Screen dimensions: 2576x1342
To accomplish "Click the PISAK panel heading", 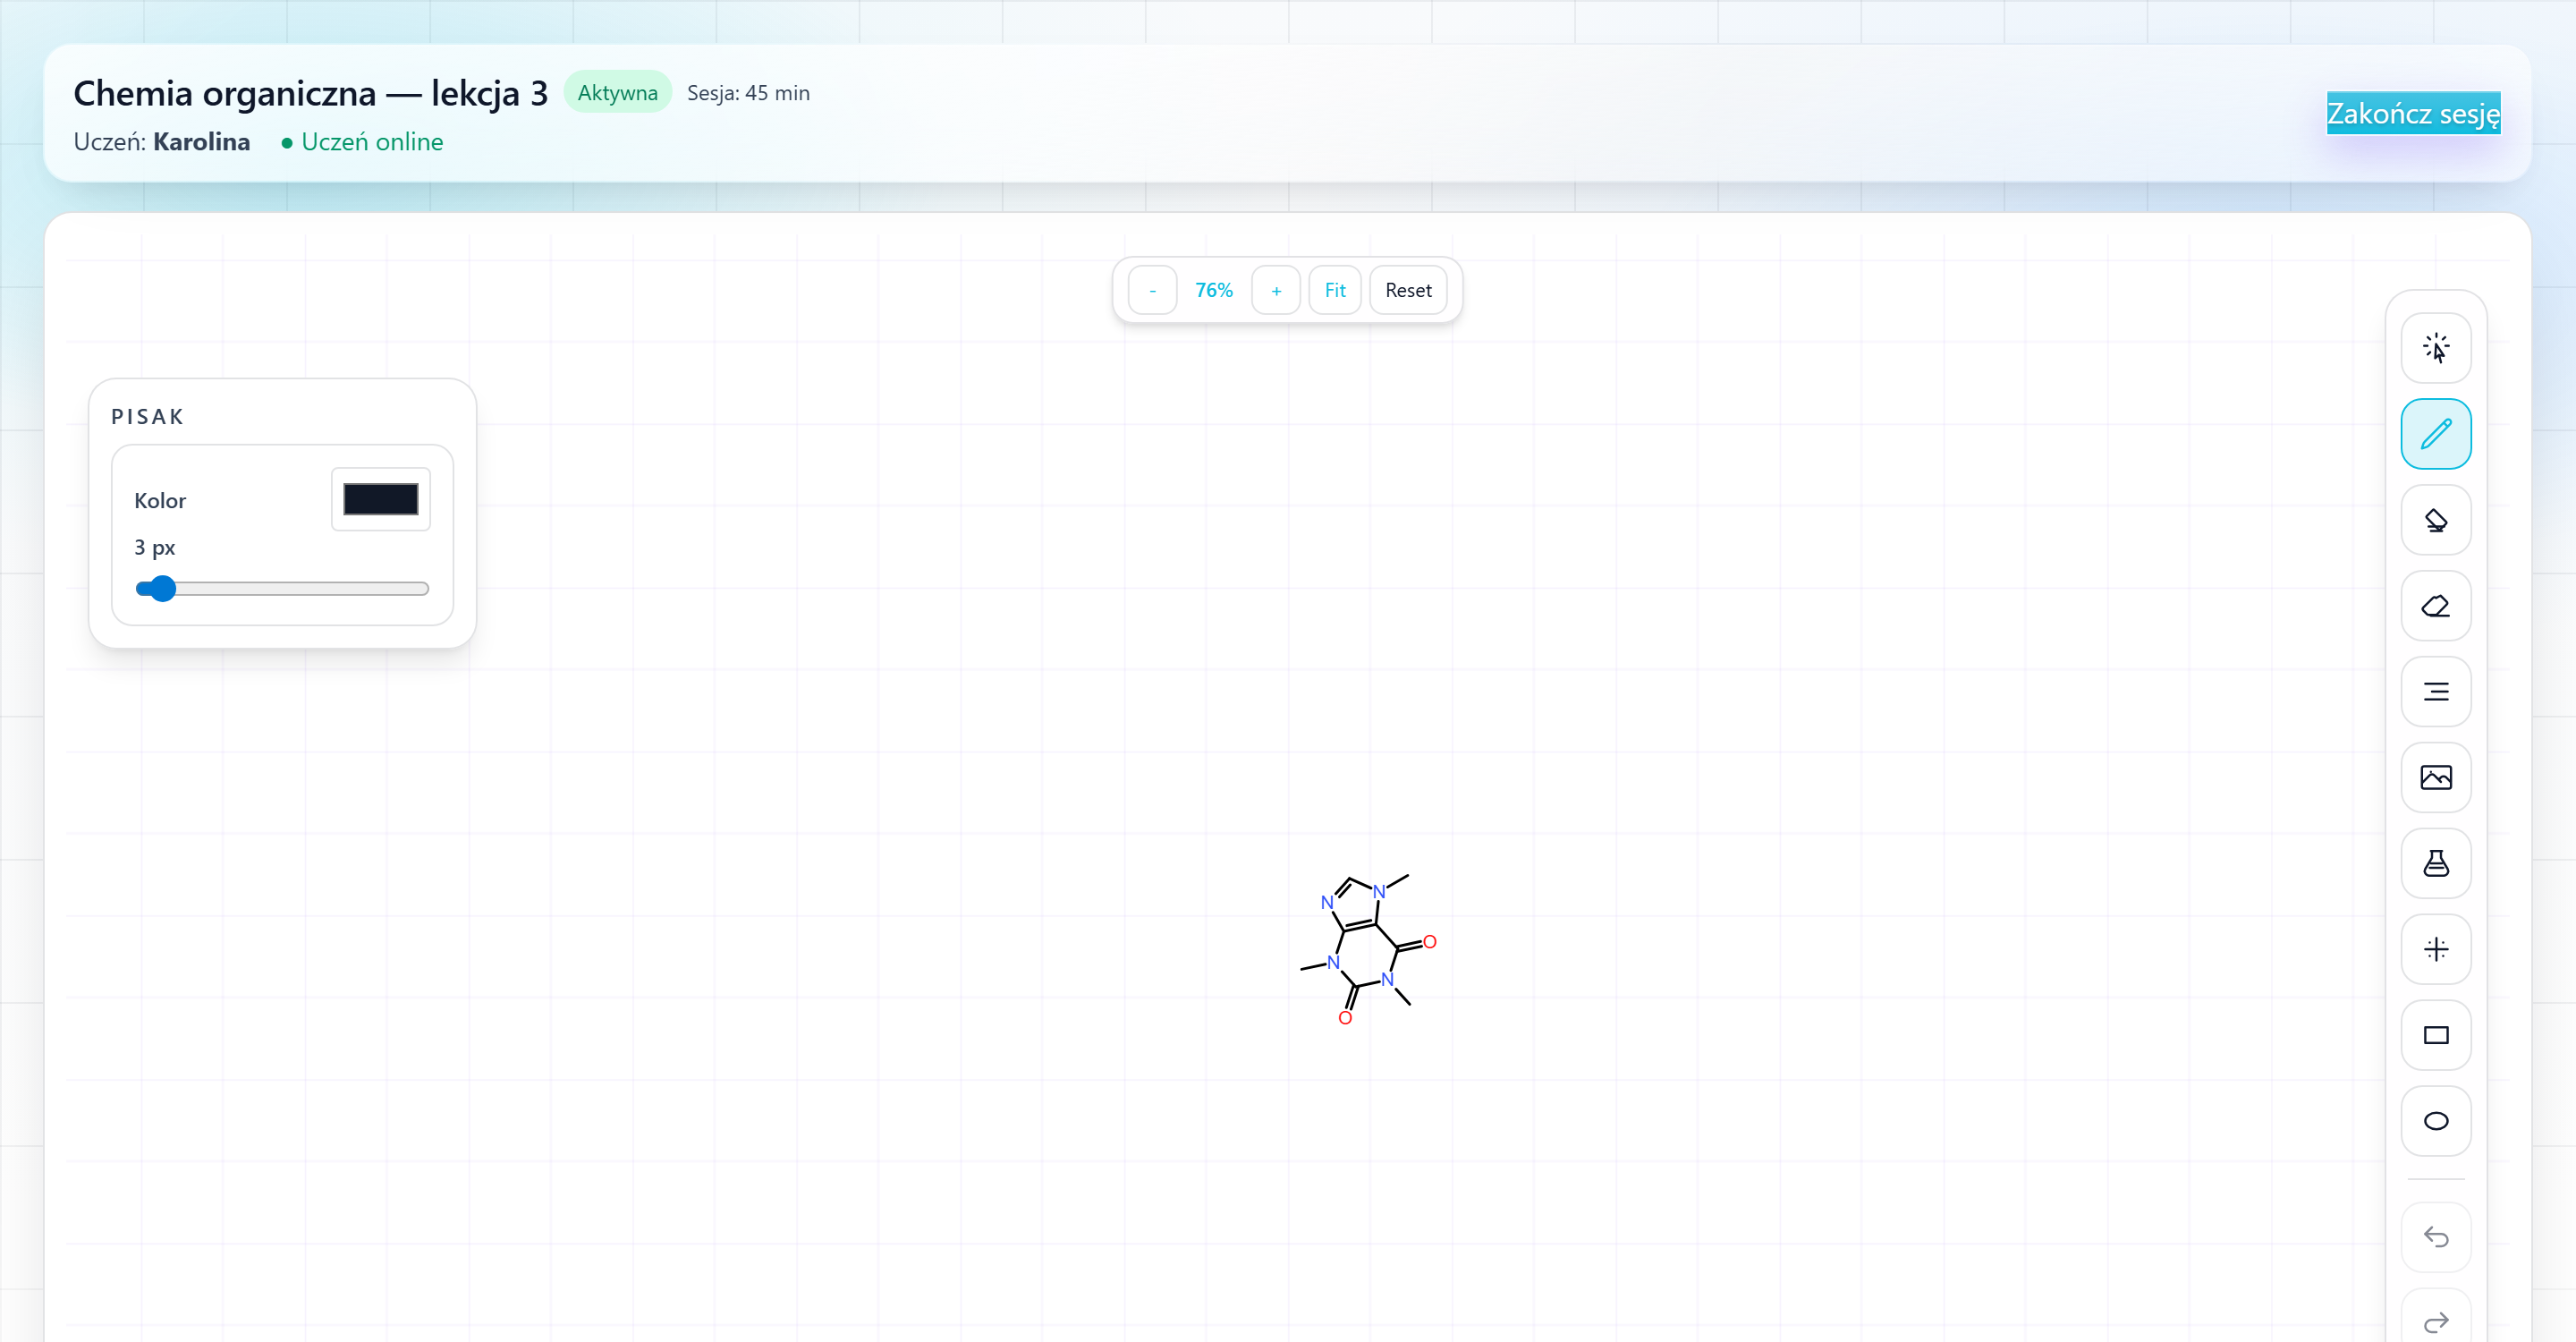I will [147, 416].
